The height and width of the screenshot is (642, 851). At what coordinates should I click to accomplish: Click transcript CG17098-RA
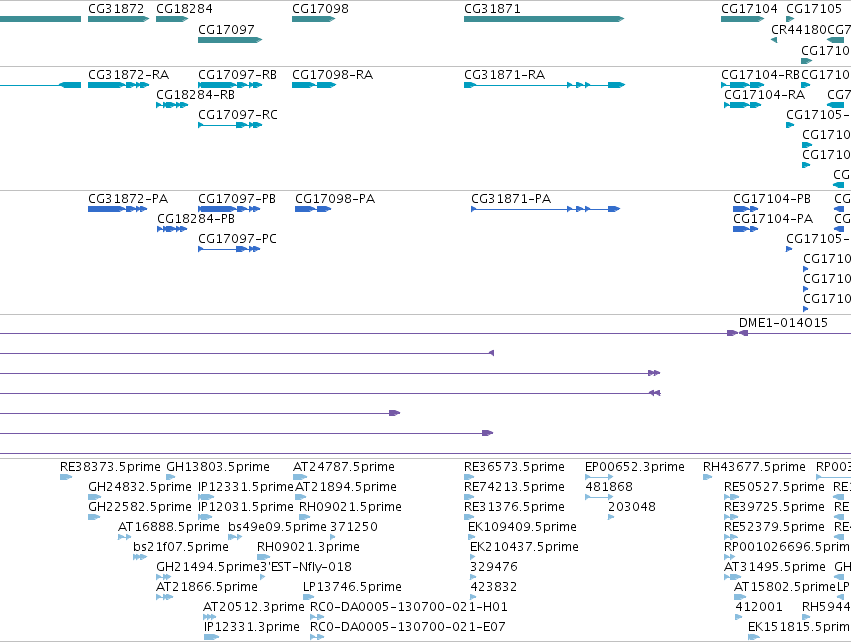[314, 85]
